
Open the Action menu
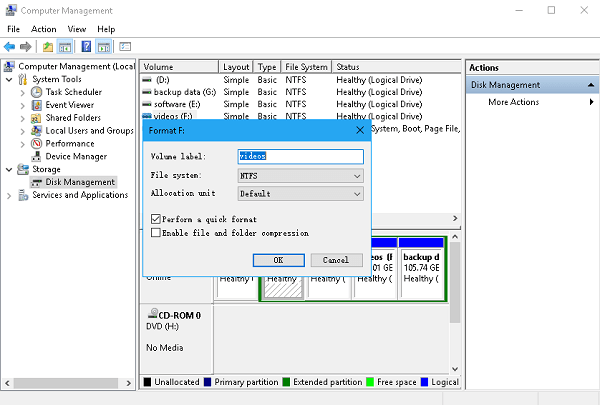click(x=44, y=29)
